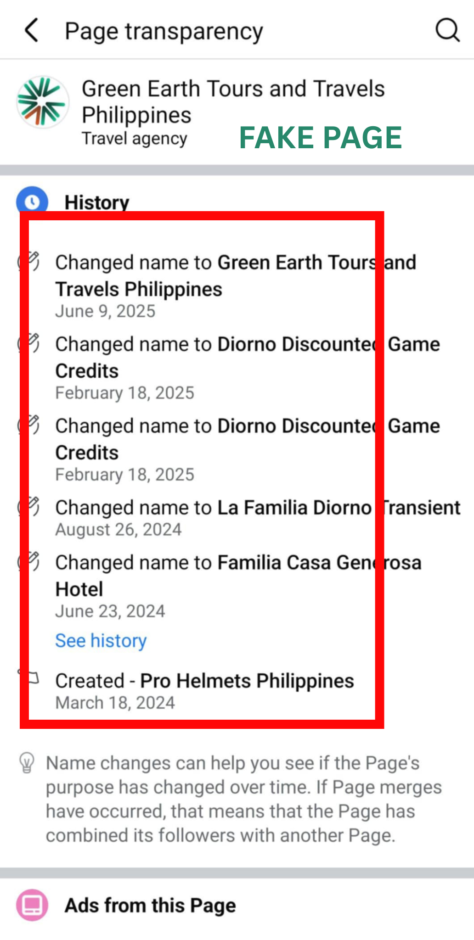This screenshot has width=474, height=940.
Task: Click the flag icon beside Created entry
Action: (x=30, y=678)
